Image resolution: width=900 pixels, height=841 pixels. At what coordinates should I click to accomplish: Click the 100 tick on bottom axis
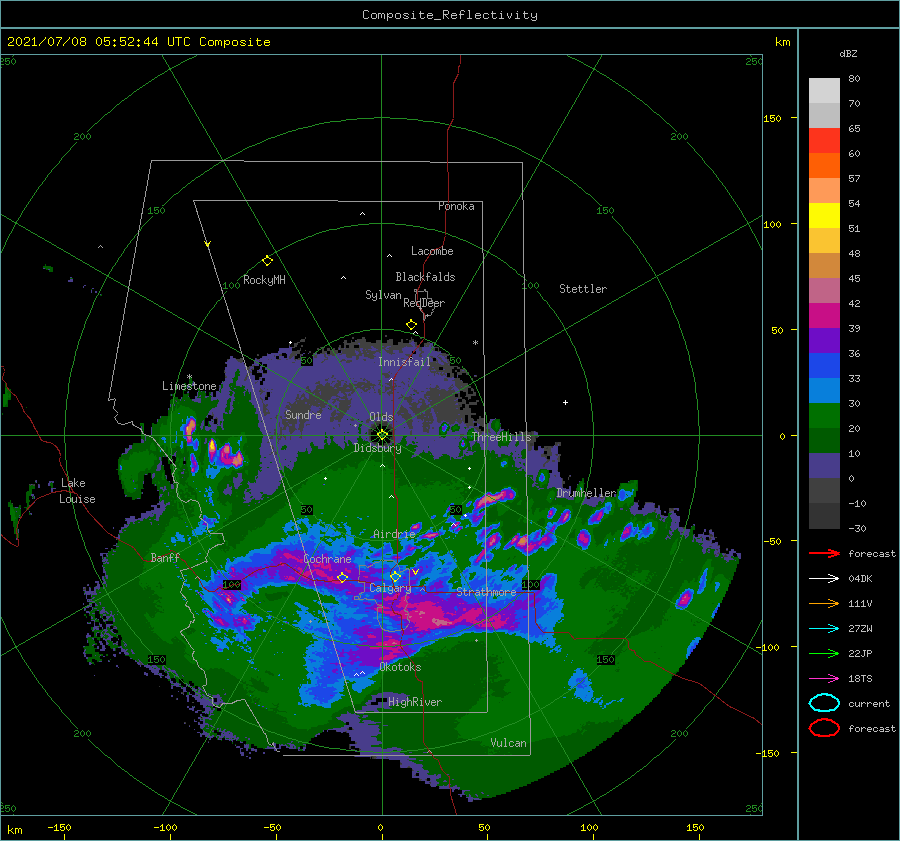(589, 827)
